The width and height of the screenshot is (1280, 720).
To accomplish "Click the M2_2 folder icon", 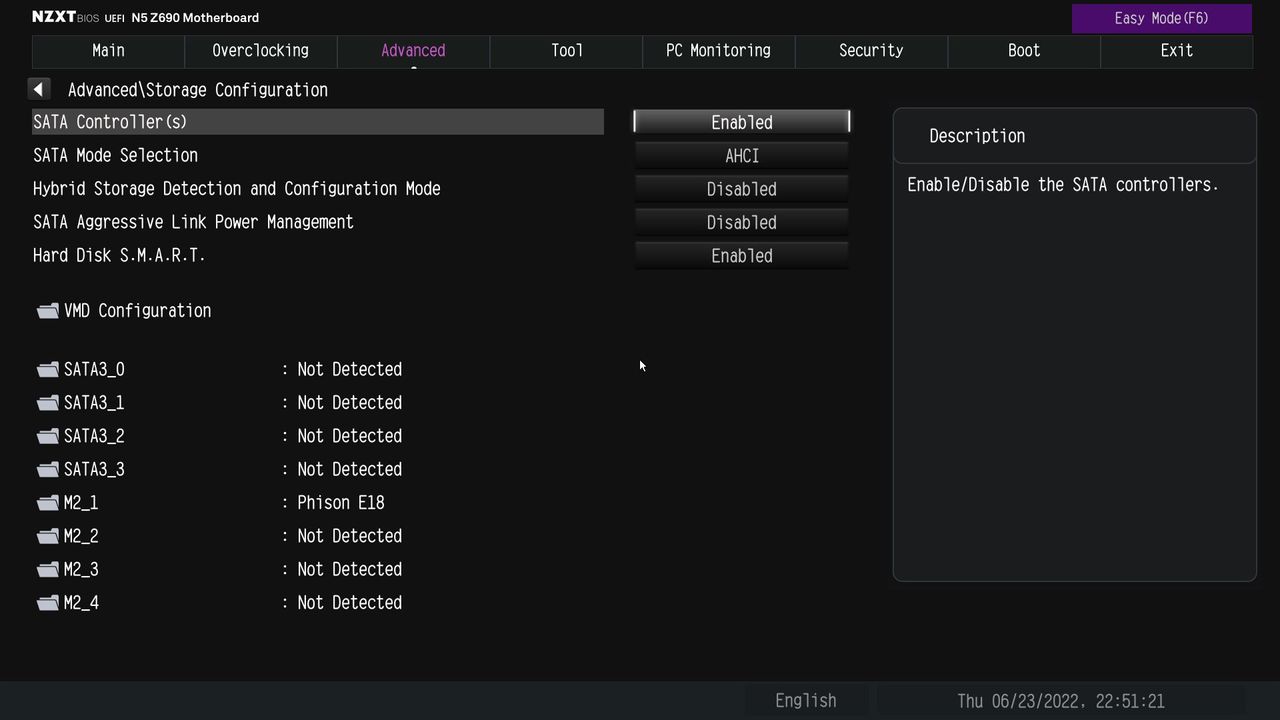I will pos(48,536).
